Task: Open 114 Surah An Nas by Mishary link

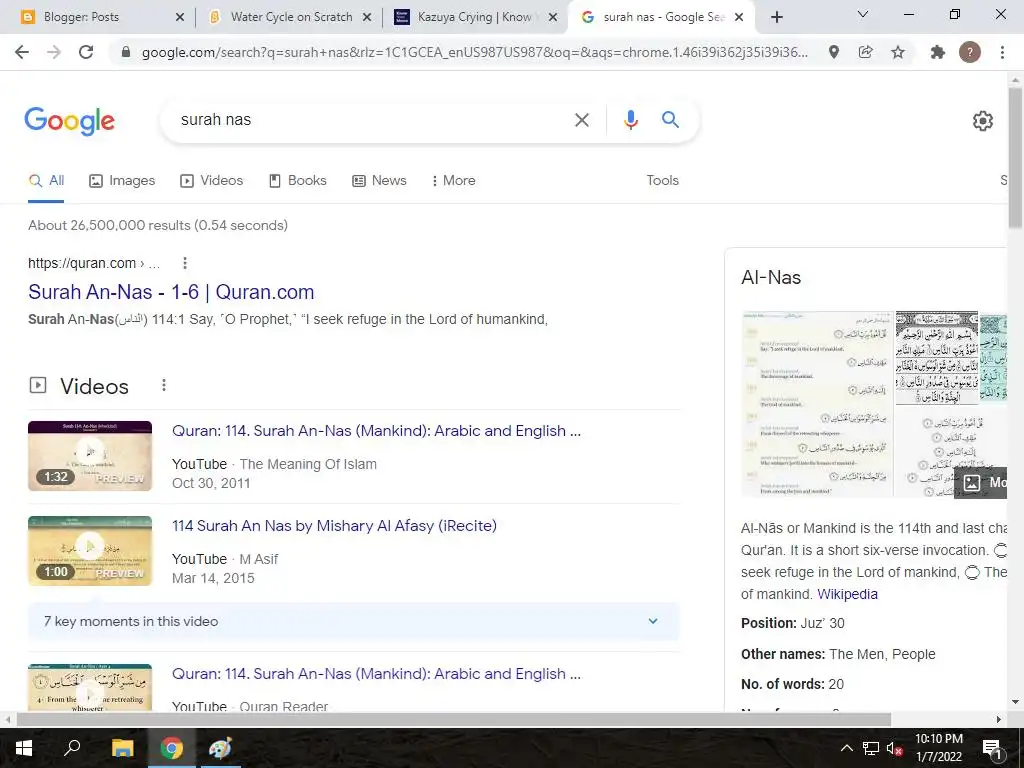Action: click(x=334, y=526)
